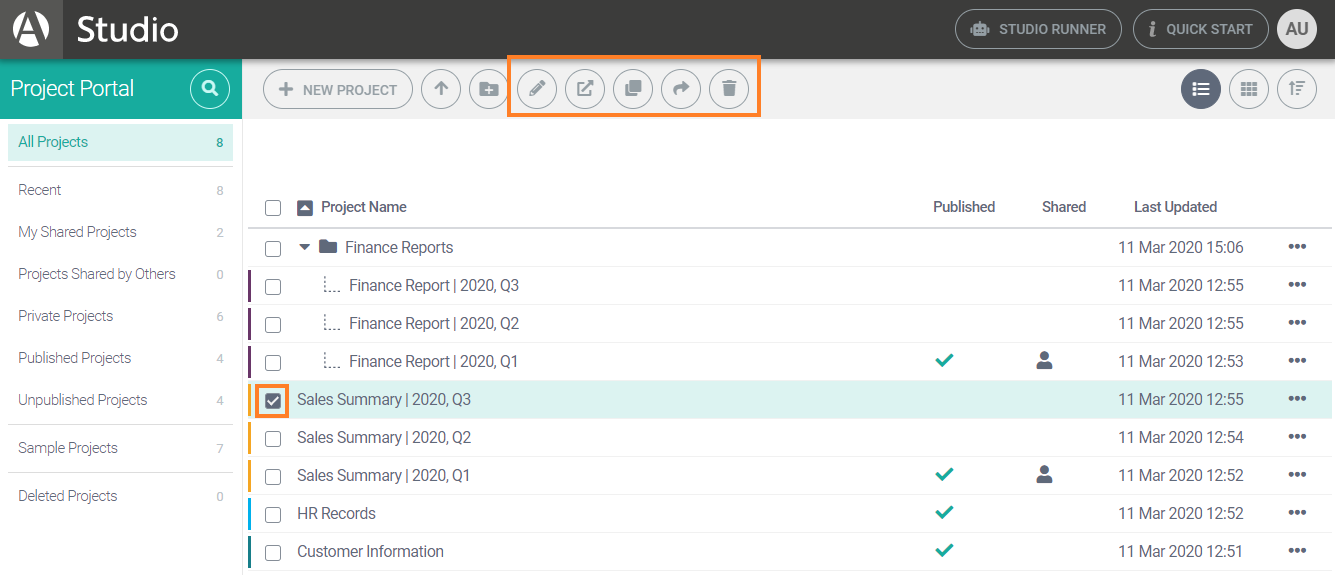Image resolution: width=1335 pixels, height=575 pixels.
Task: Click the pencil edit project icon
Action: tap(537, 89)
